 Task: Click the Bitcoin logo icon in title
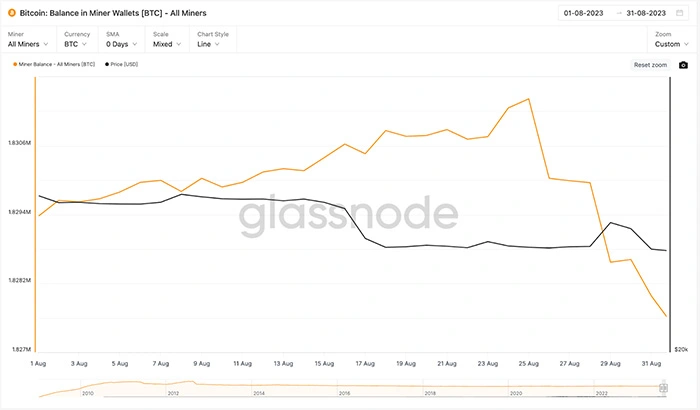coord(12,13)
